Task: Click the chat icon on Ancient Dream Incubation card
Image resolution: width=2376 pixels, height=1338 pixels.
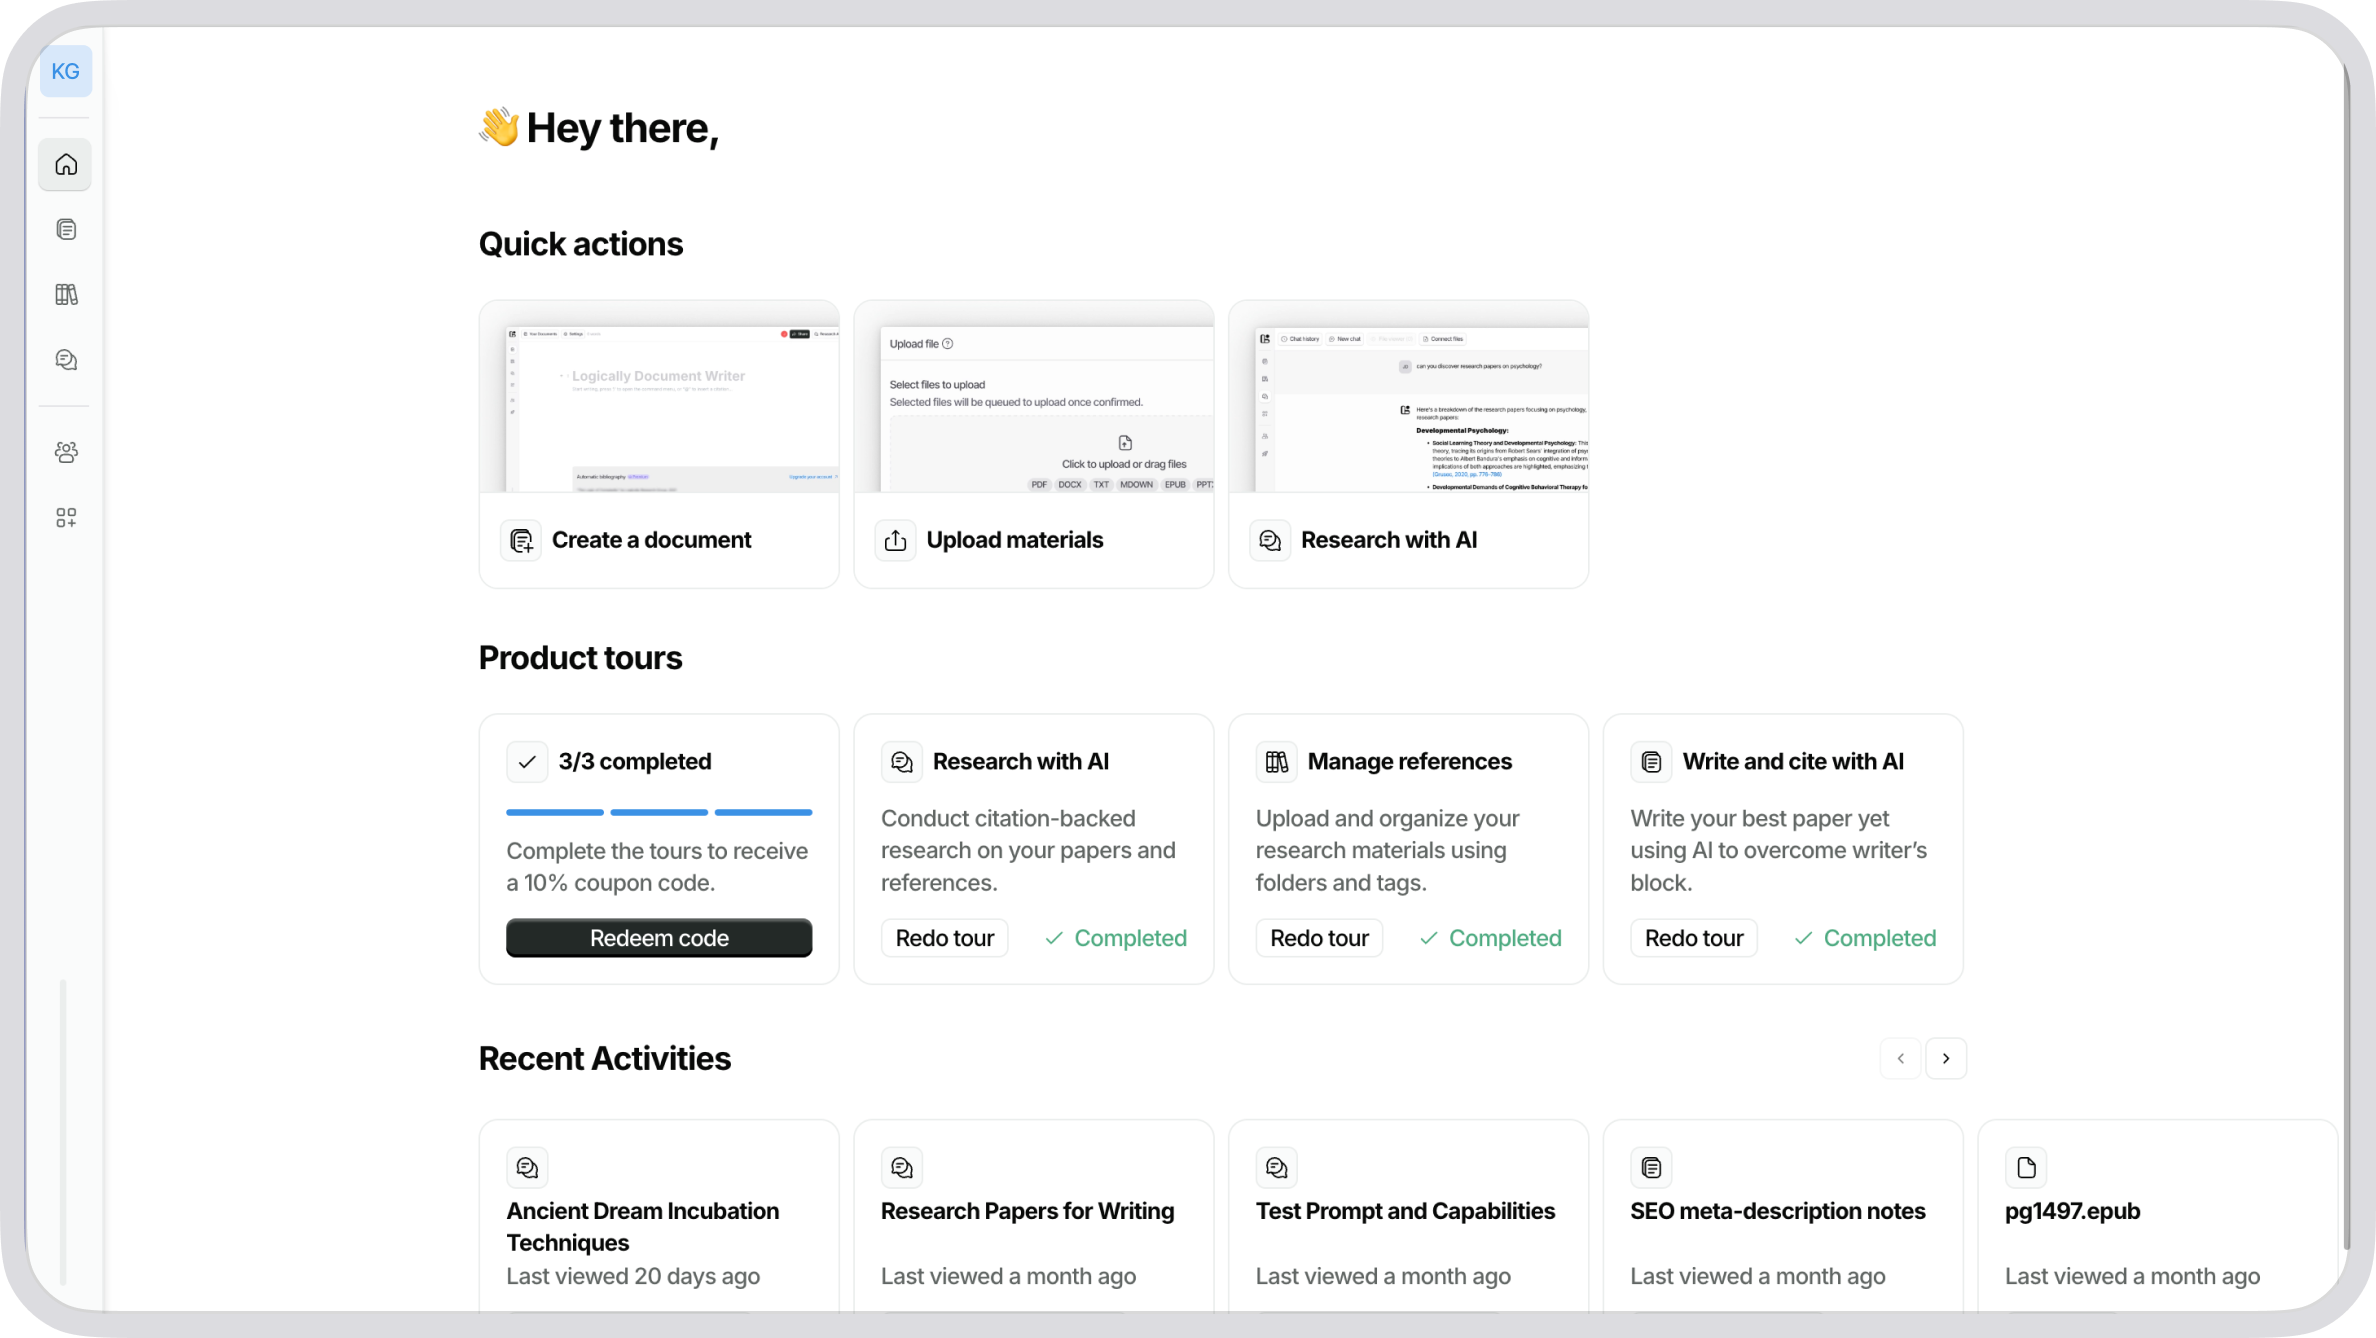Action: (527, 1167)
